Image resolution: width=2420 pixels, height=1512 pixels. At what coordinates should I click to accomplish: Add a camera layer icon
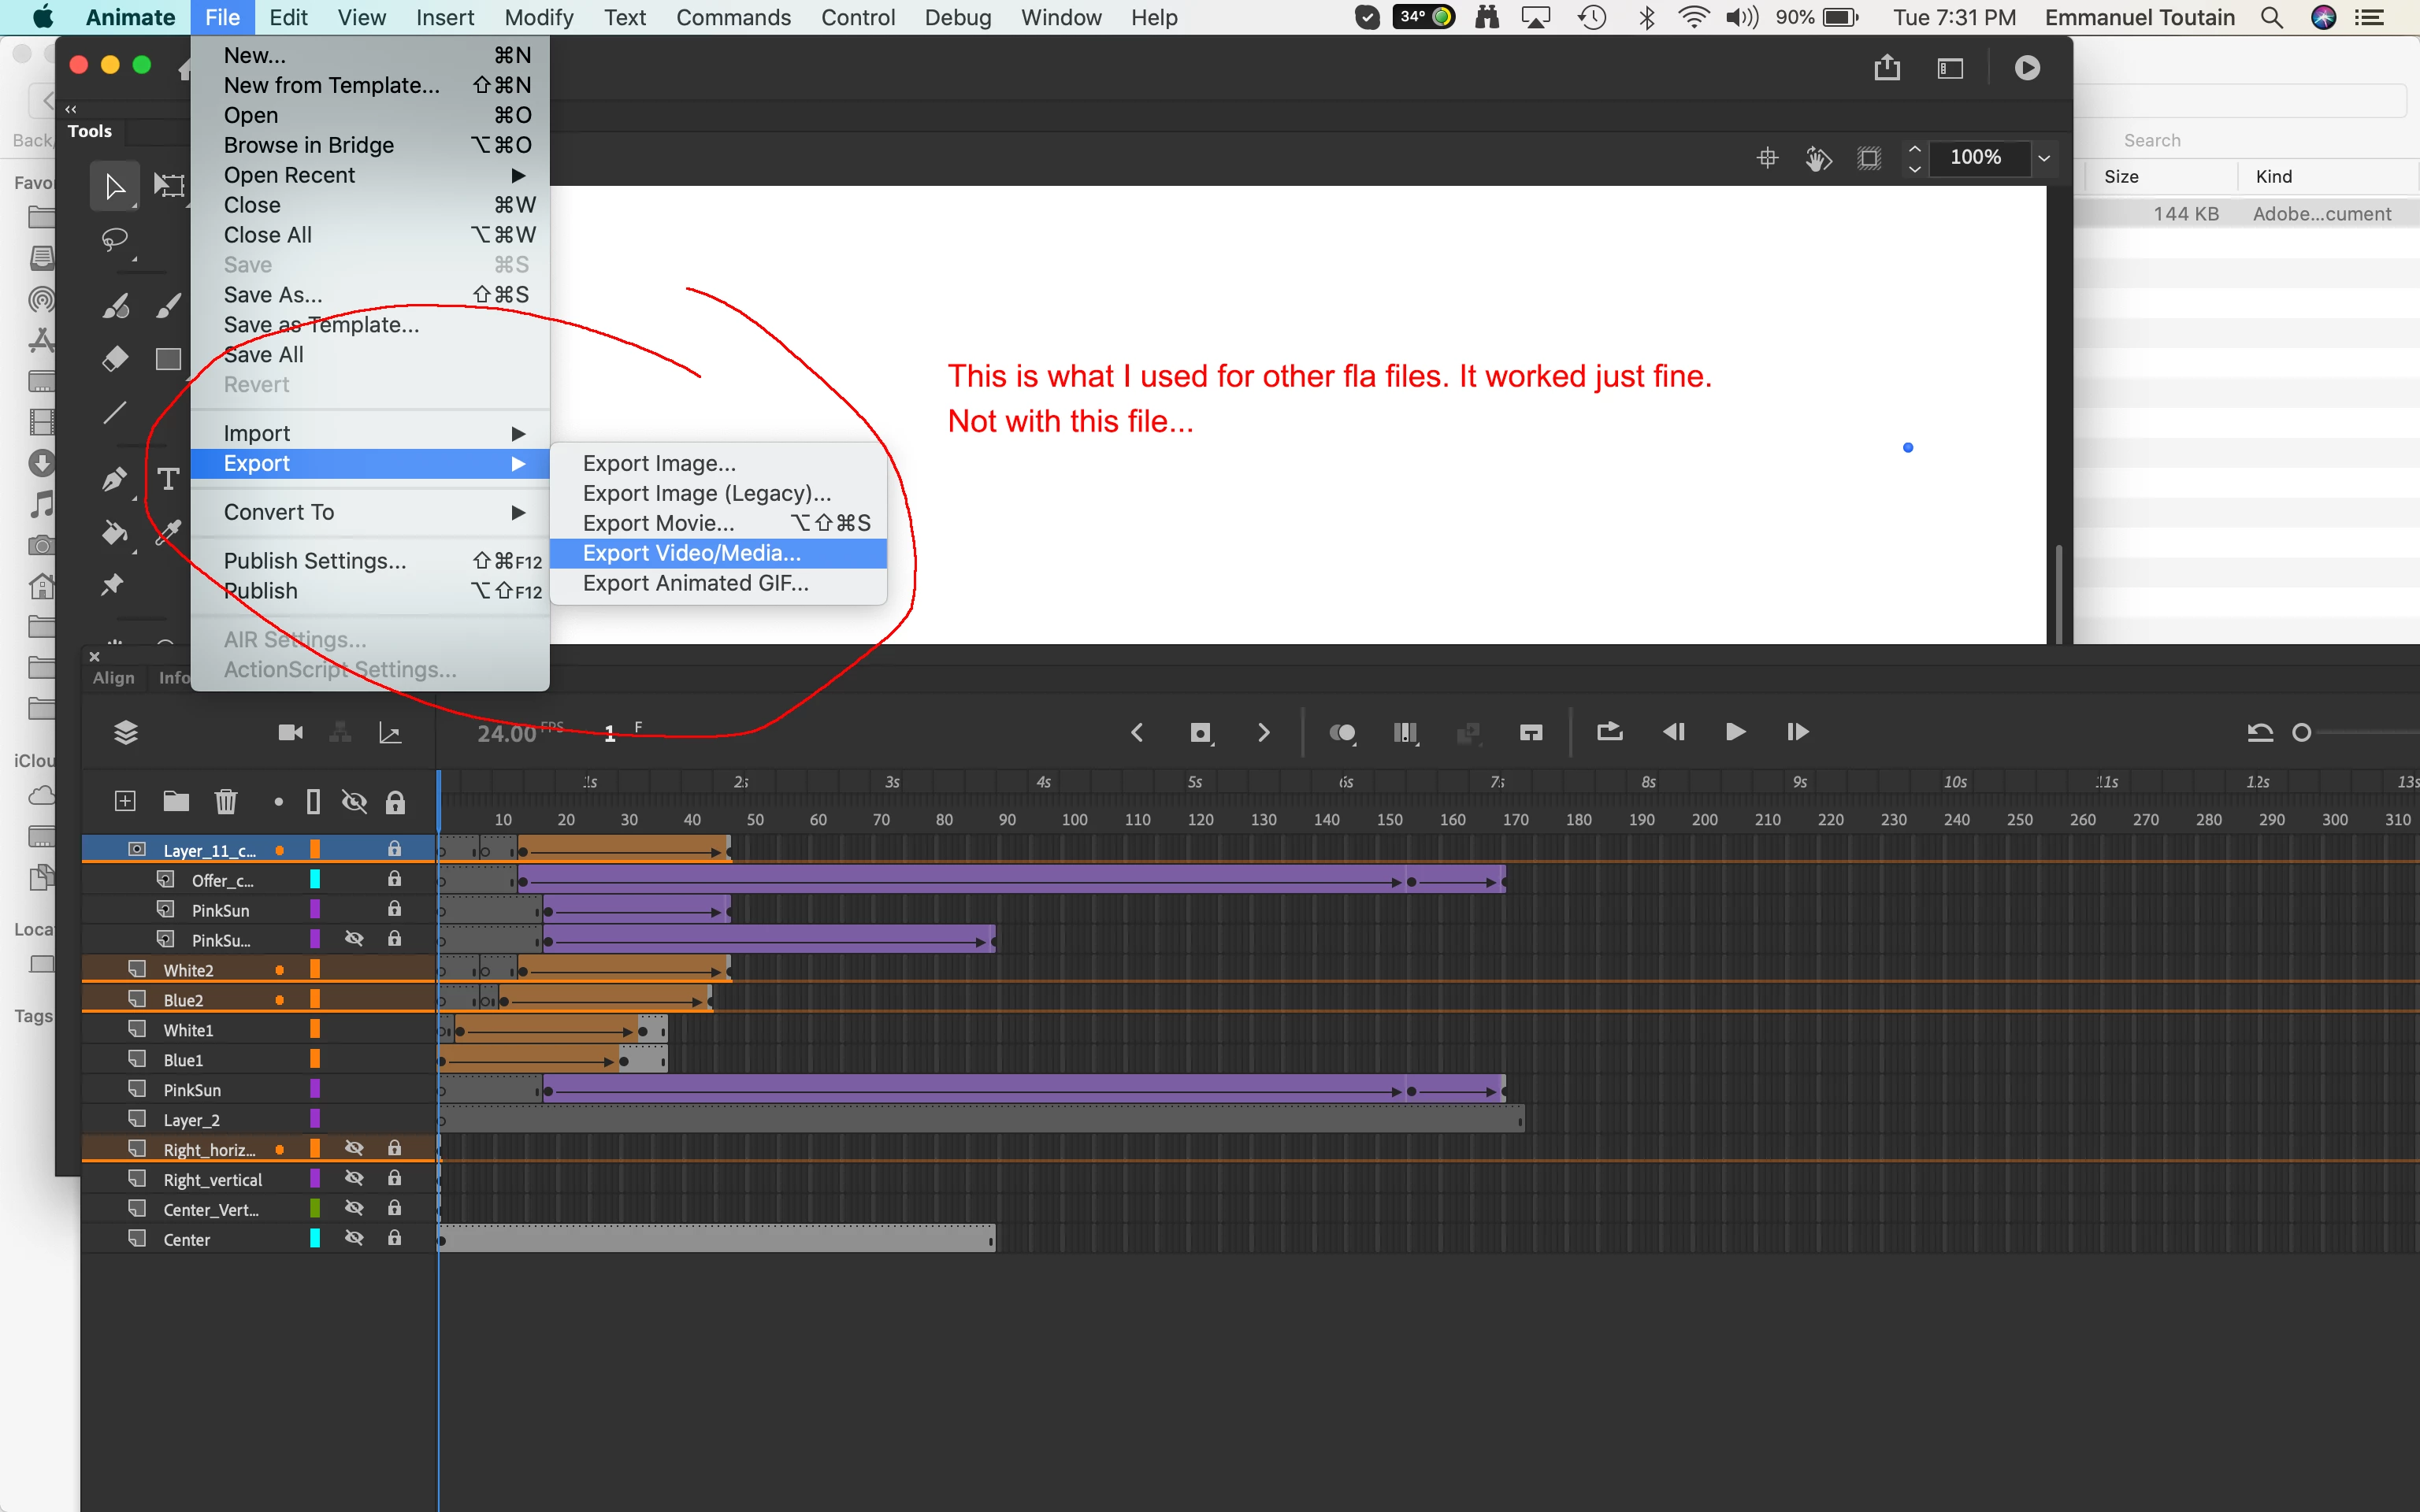tap(290, 733)
